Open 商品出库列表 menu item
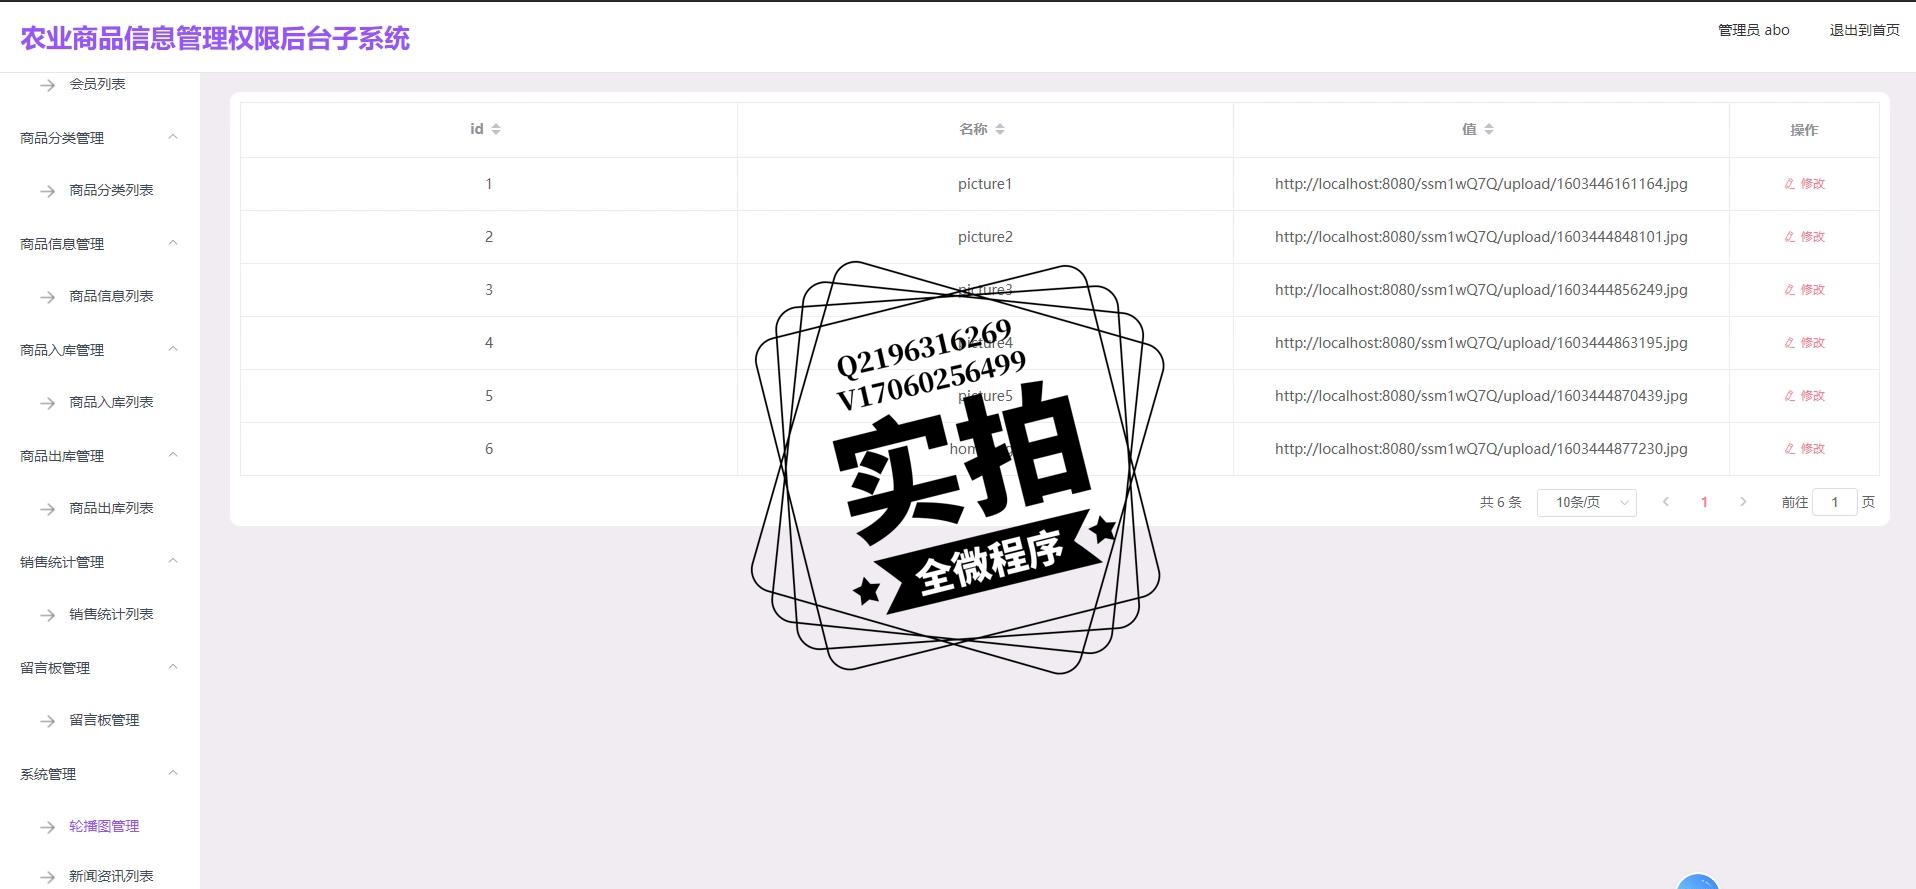This screenshot has width=1916, height=889. 111,508
